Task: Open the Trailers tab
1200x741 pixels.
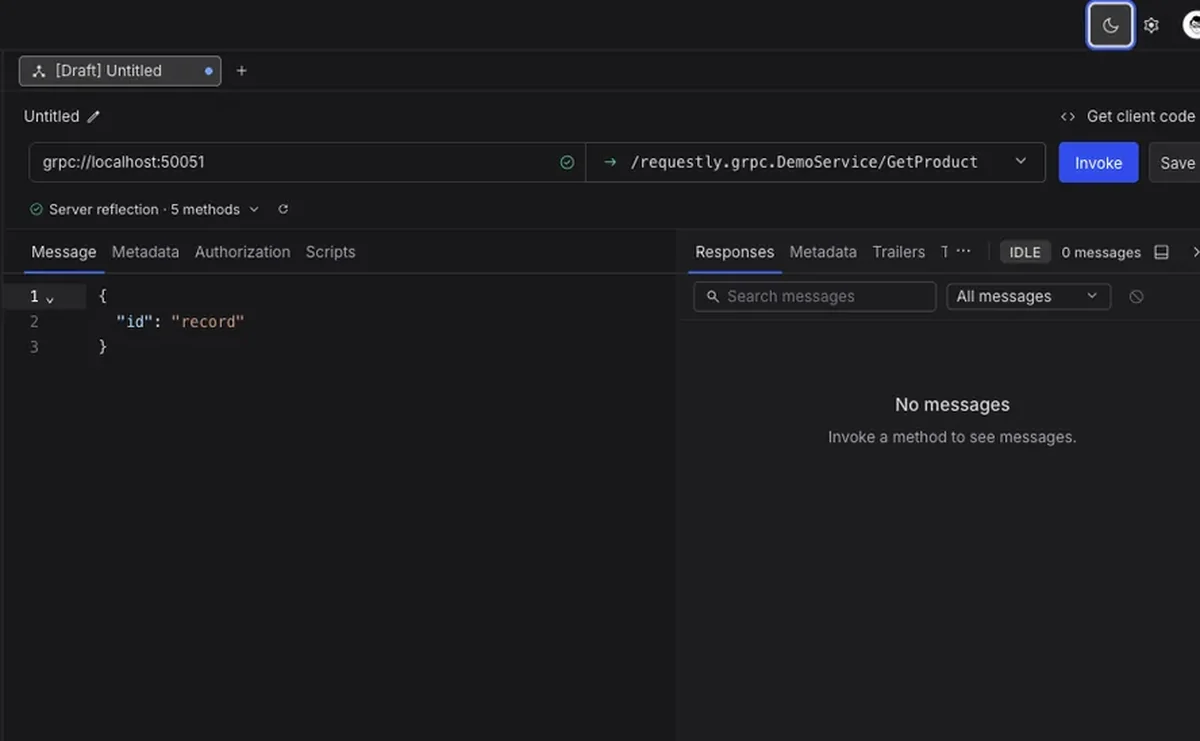Action: pos(898,252)
